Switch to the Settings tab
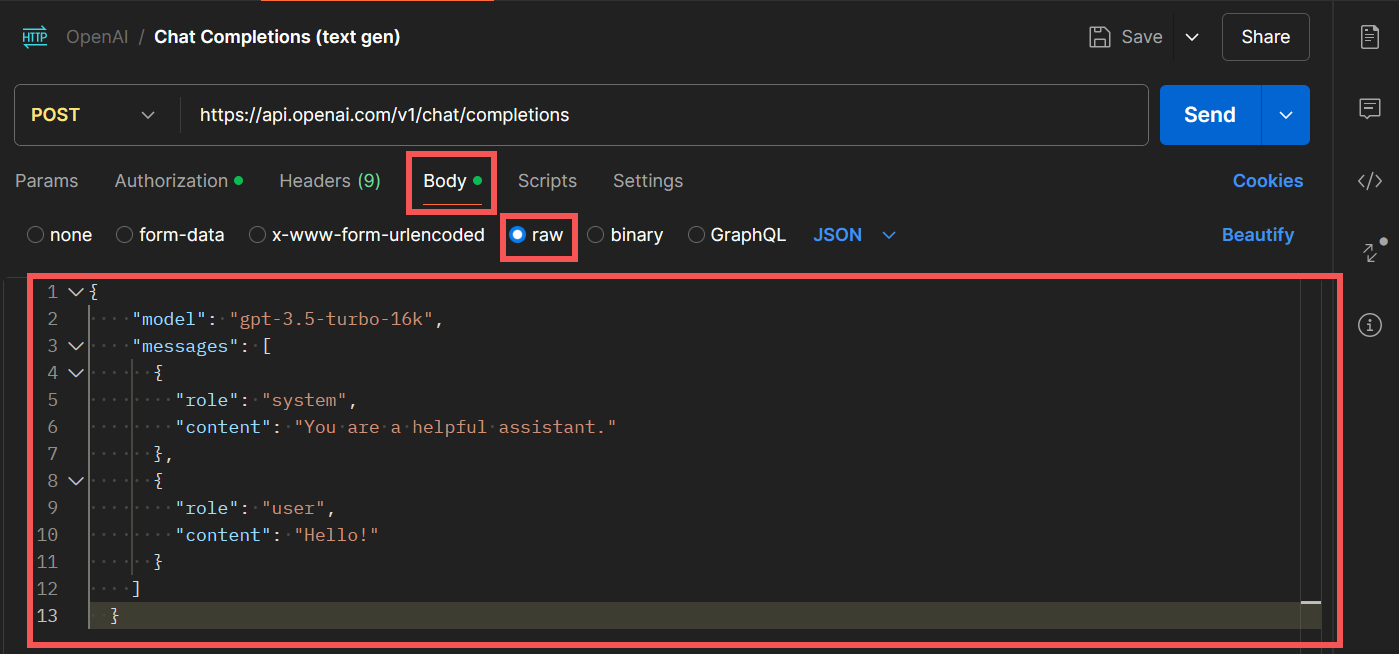This screenshot has width=1399, height=654. click(648, 181)
